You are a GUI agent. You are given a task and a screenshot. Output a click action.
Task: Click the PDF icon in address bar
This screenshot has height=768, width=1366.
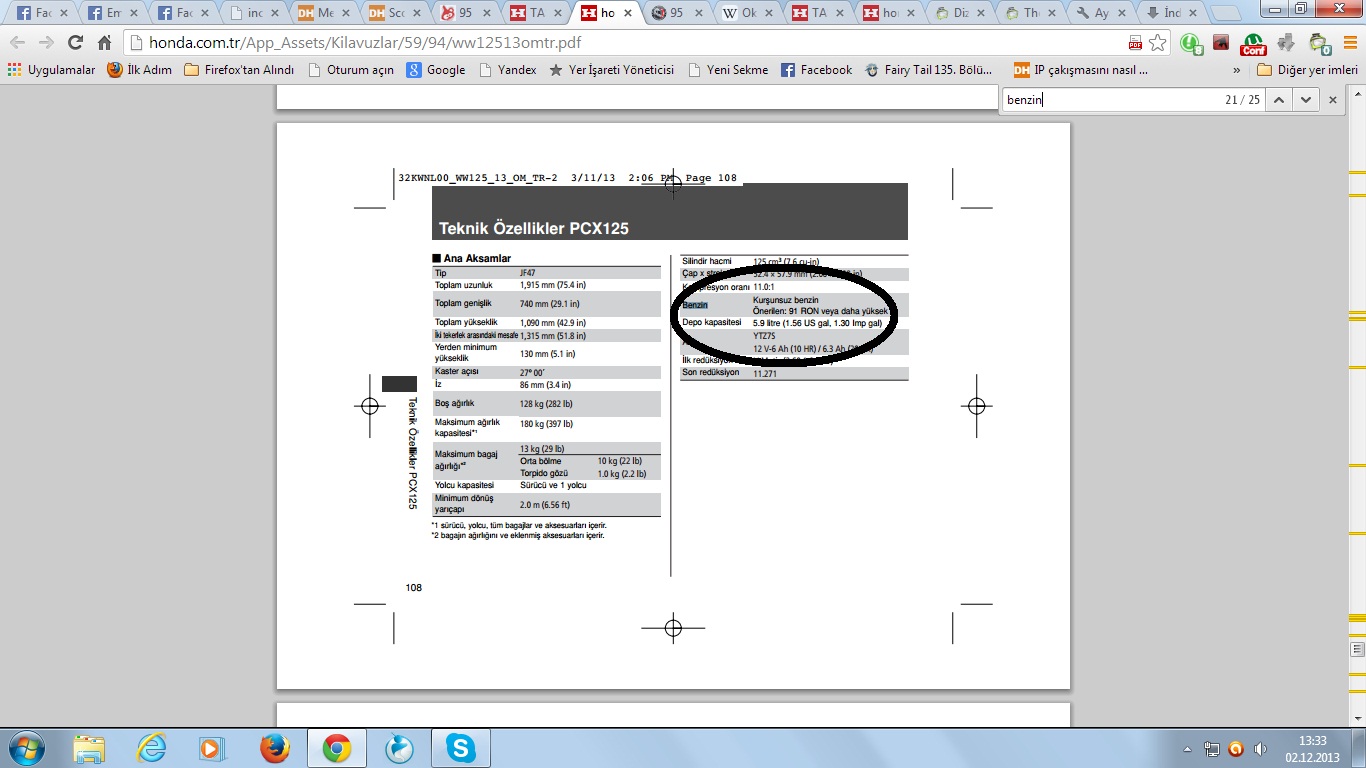[1135, 43]
